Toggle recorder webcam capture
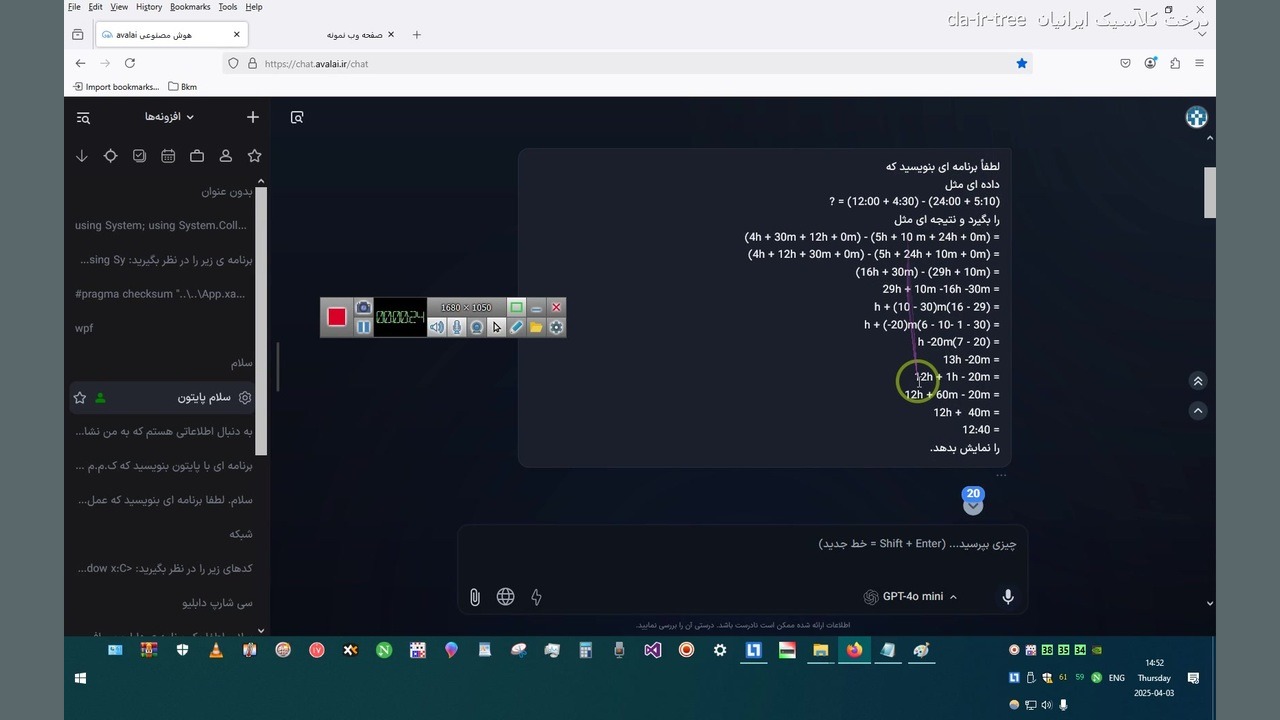The image size is (1280, 720). point(477,327)
